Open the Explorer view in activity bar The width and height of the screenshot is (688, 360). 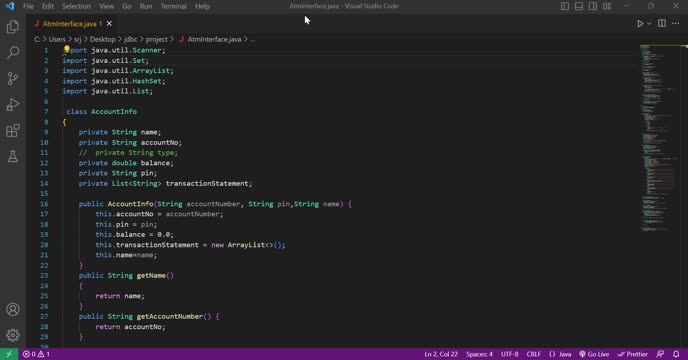click(x=13, y=27)
